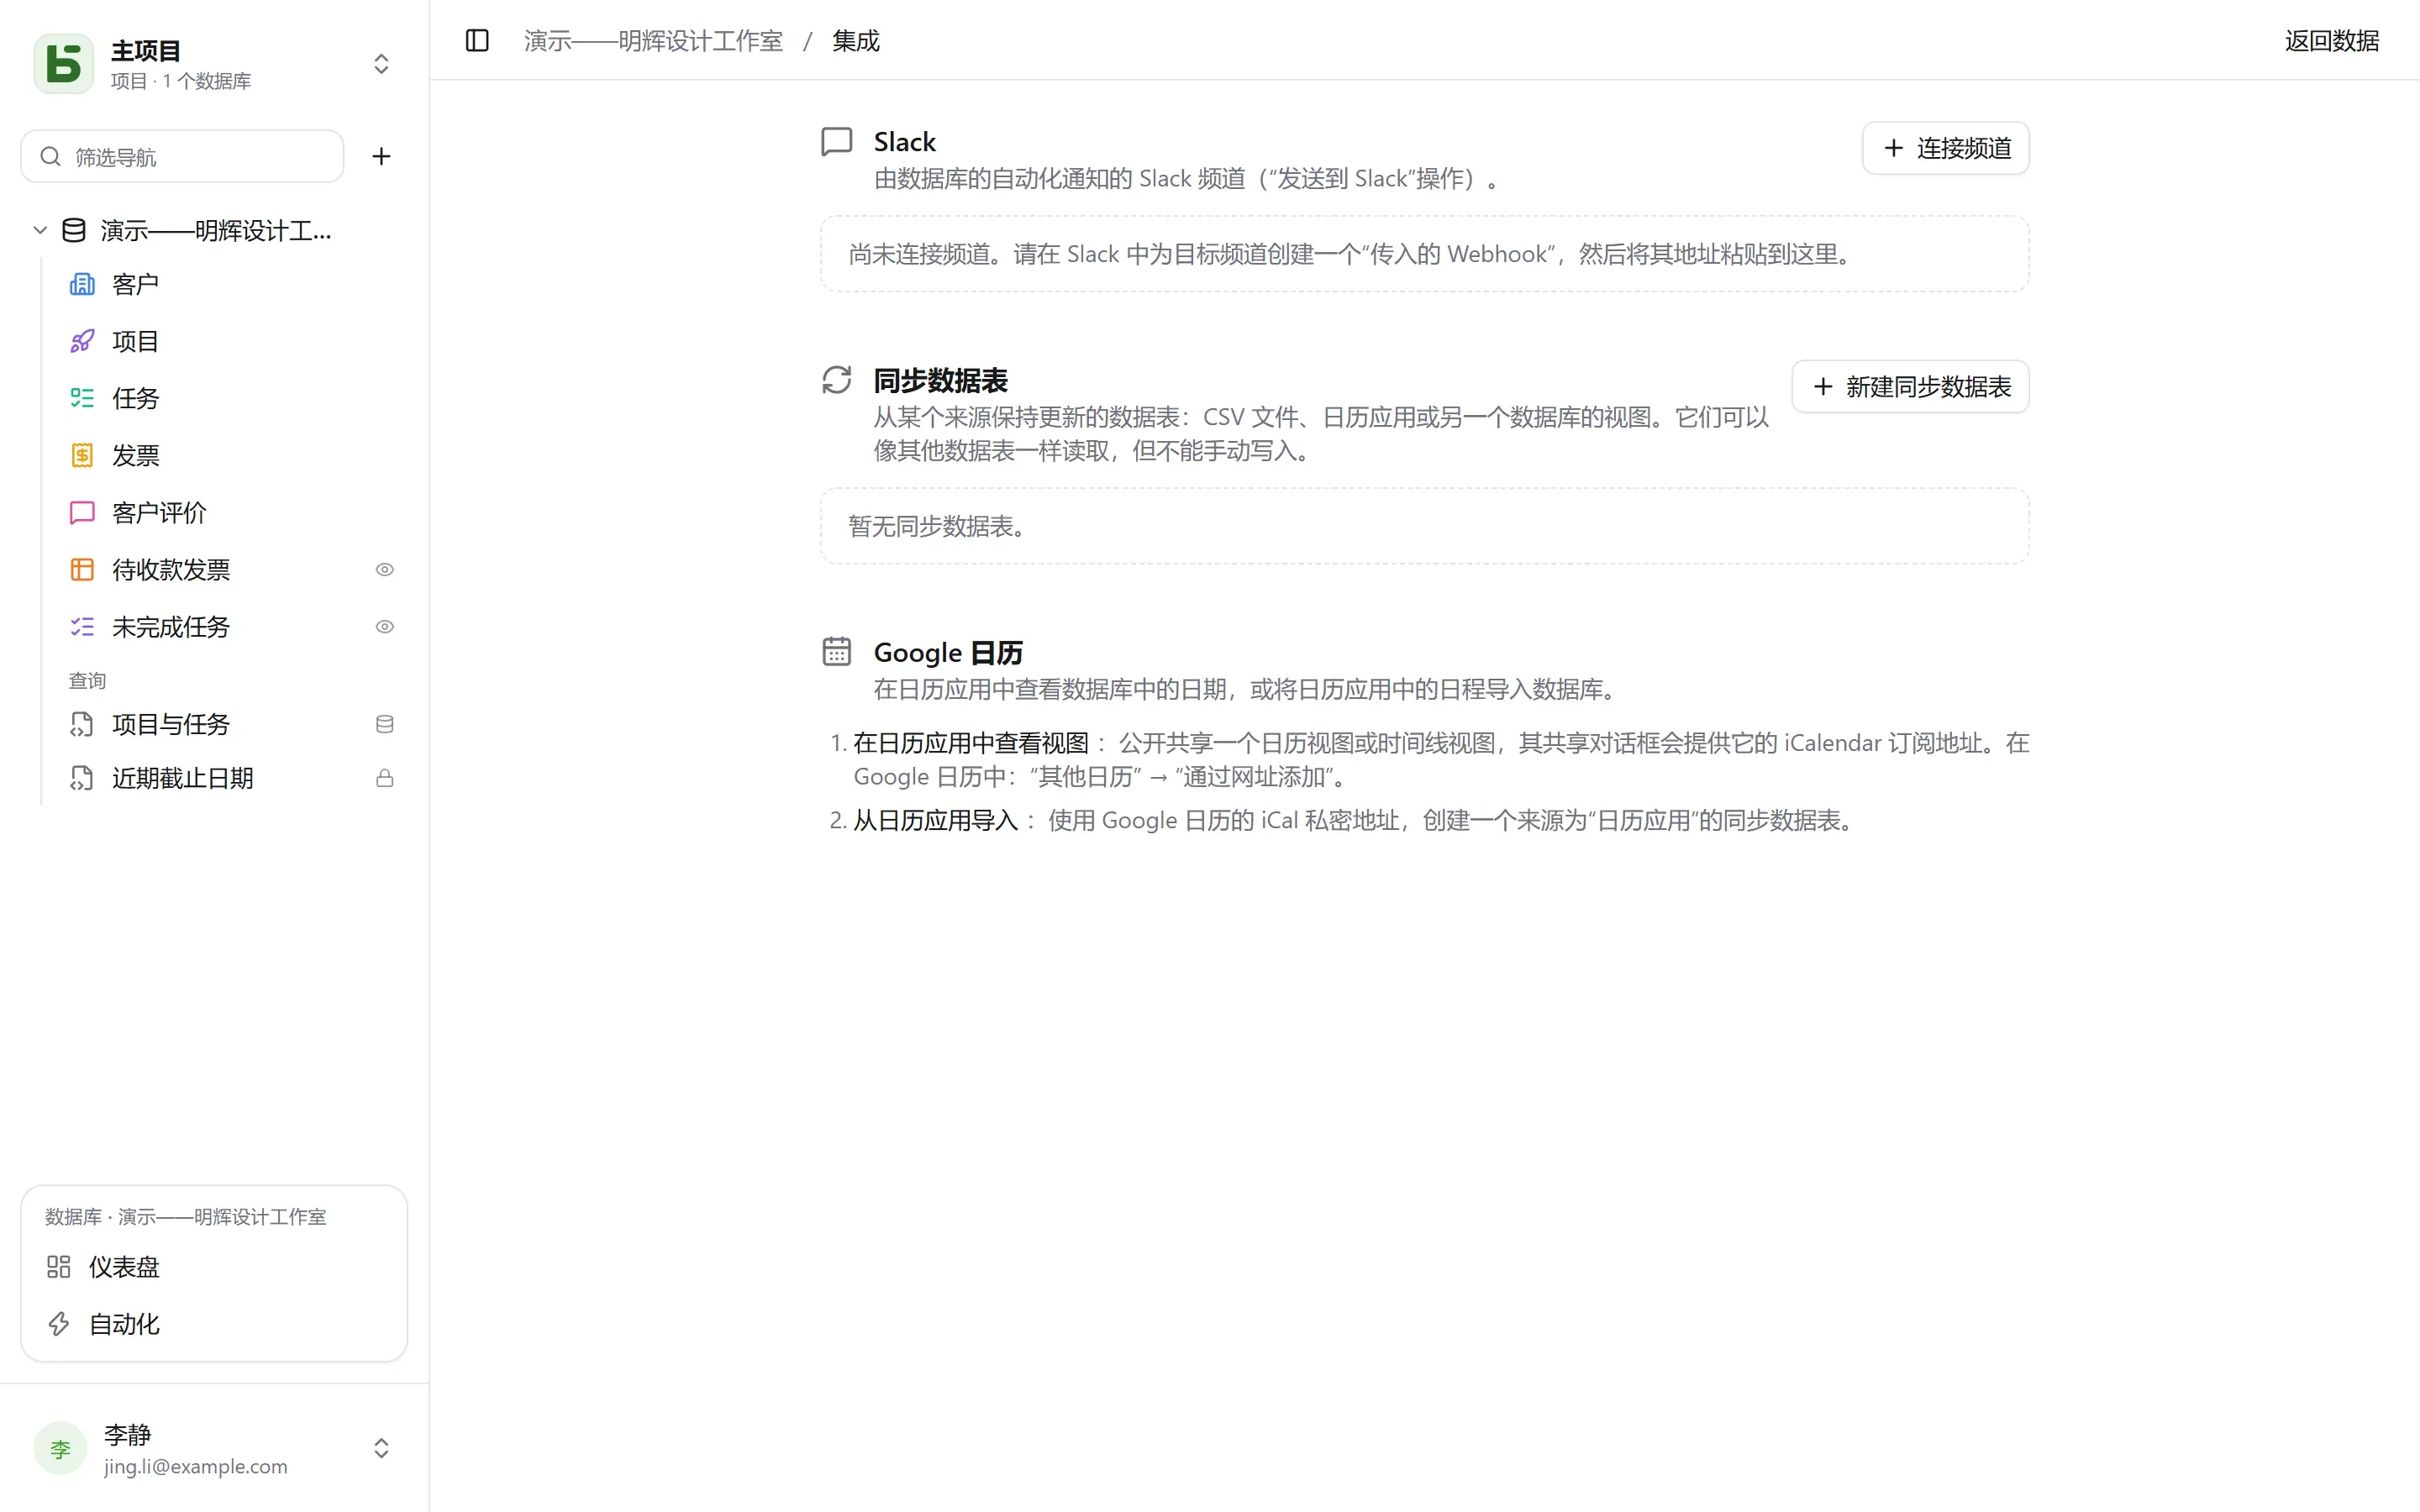Click 返回数据 link
This screenshot has width=2420, height=1512.
[2332, 41]
